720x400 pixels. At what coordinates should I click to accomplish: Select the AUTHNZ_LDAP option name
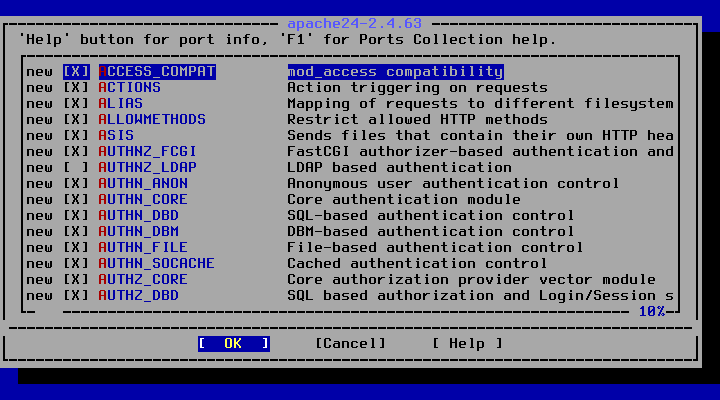[x=148, y=168]
